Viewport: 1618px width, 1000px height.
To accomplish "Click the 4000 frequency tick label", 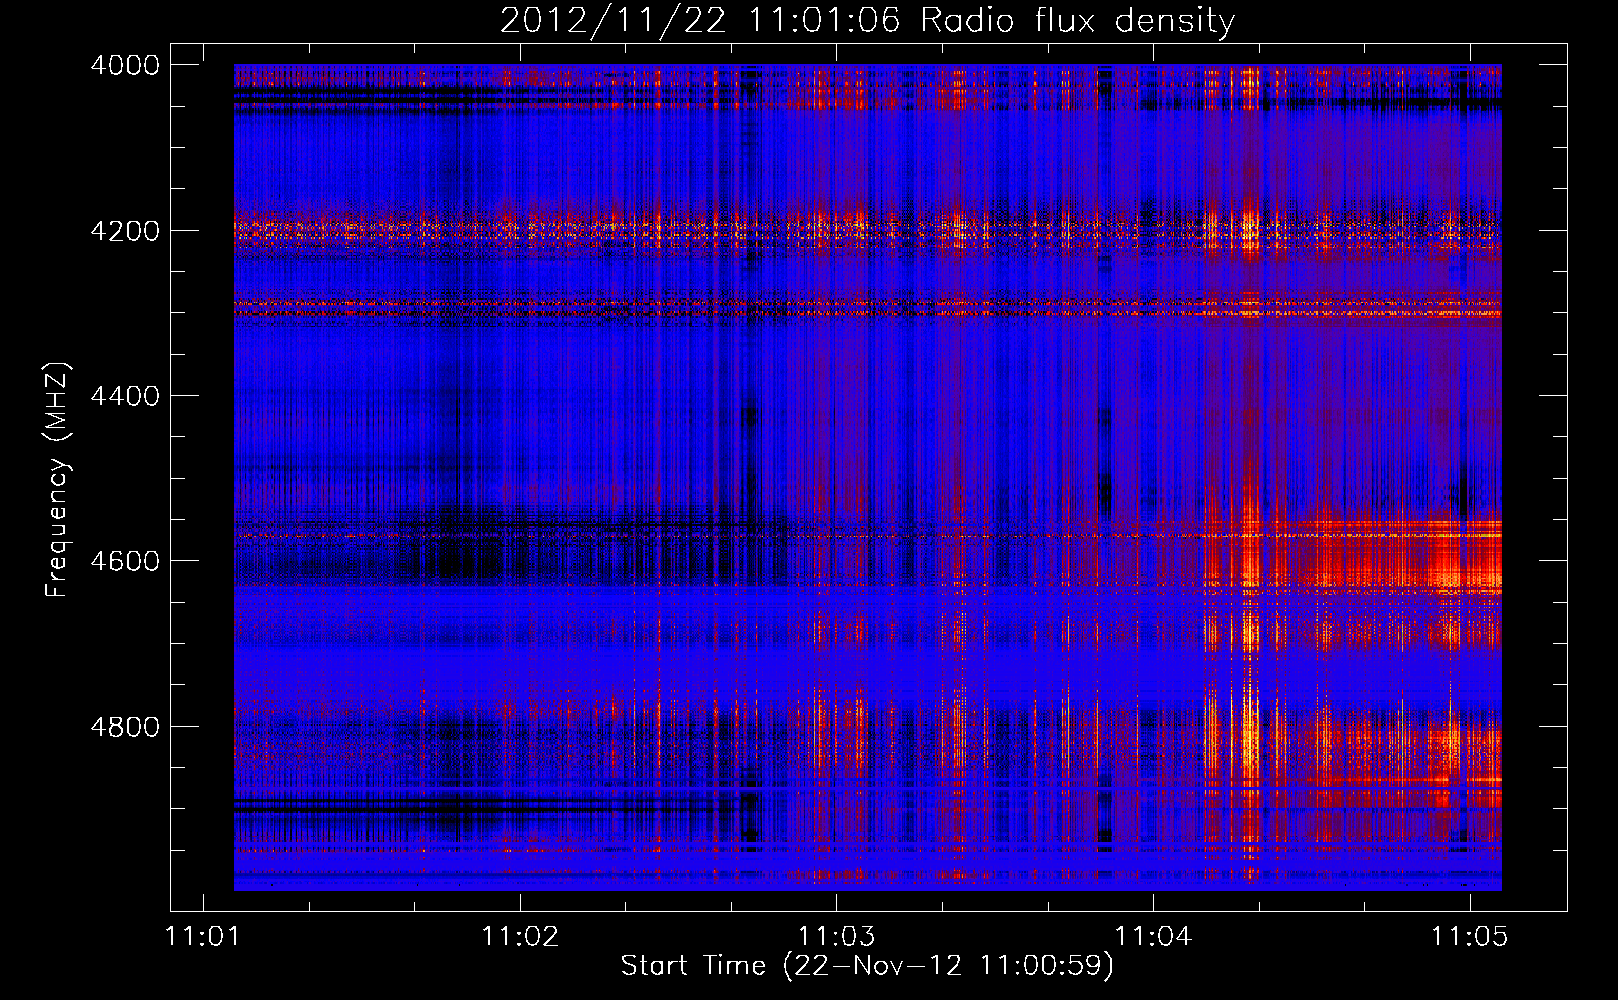I will (125, 65).
